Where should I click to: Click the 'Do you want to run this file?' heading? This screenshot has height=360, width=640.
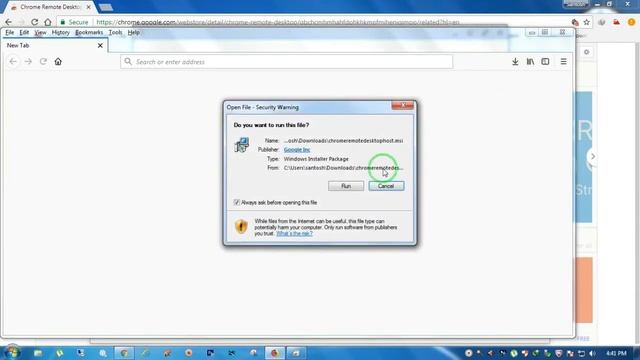(271, 125)
